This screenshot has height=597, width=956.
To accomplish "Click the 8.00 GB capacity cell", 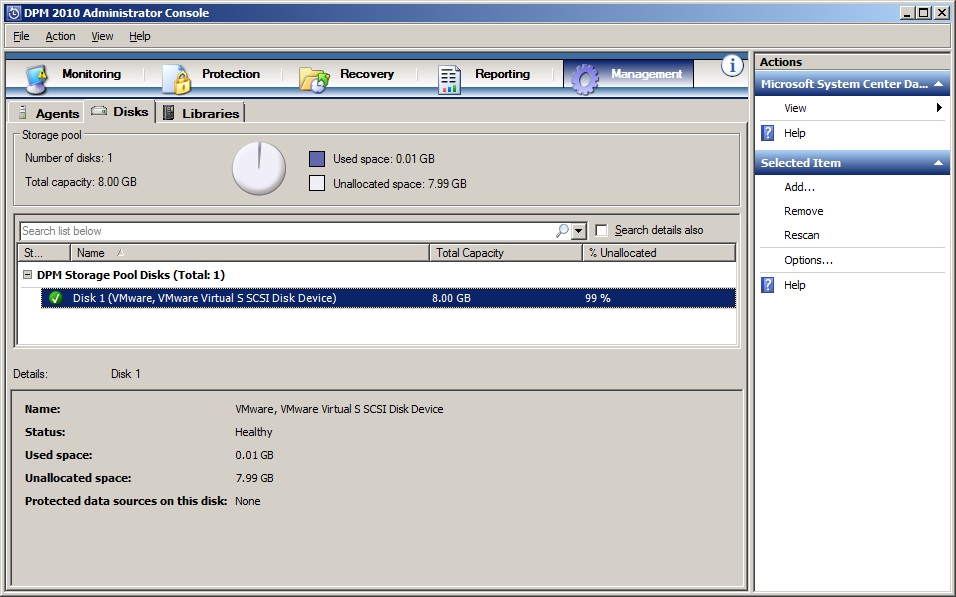I will tap(451, 298).
